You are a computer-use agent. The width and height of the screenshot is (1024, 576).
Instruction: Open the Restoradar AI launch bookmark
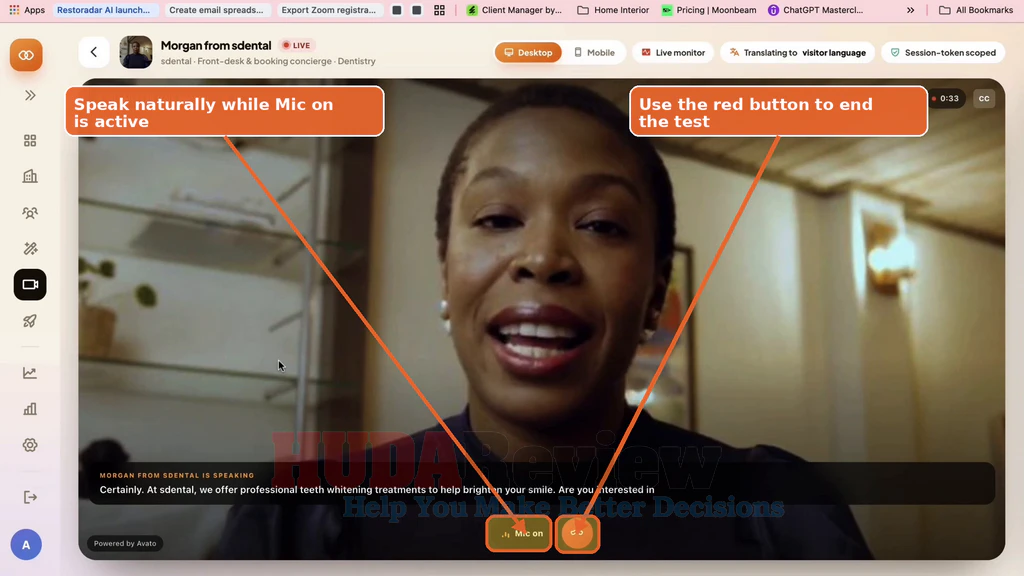[103, 10]
